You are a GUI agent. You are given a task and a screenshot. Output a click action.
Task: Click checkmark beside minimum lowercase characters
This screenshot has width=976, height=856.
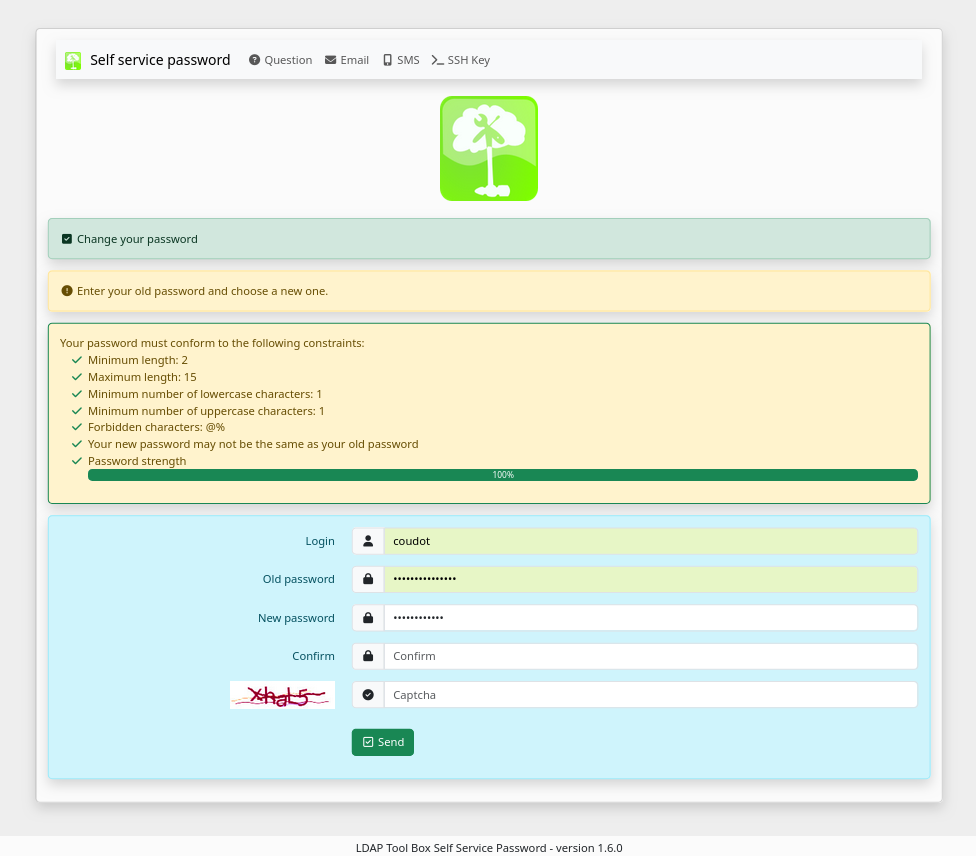click(x=77, y=394)
